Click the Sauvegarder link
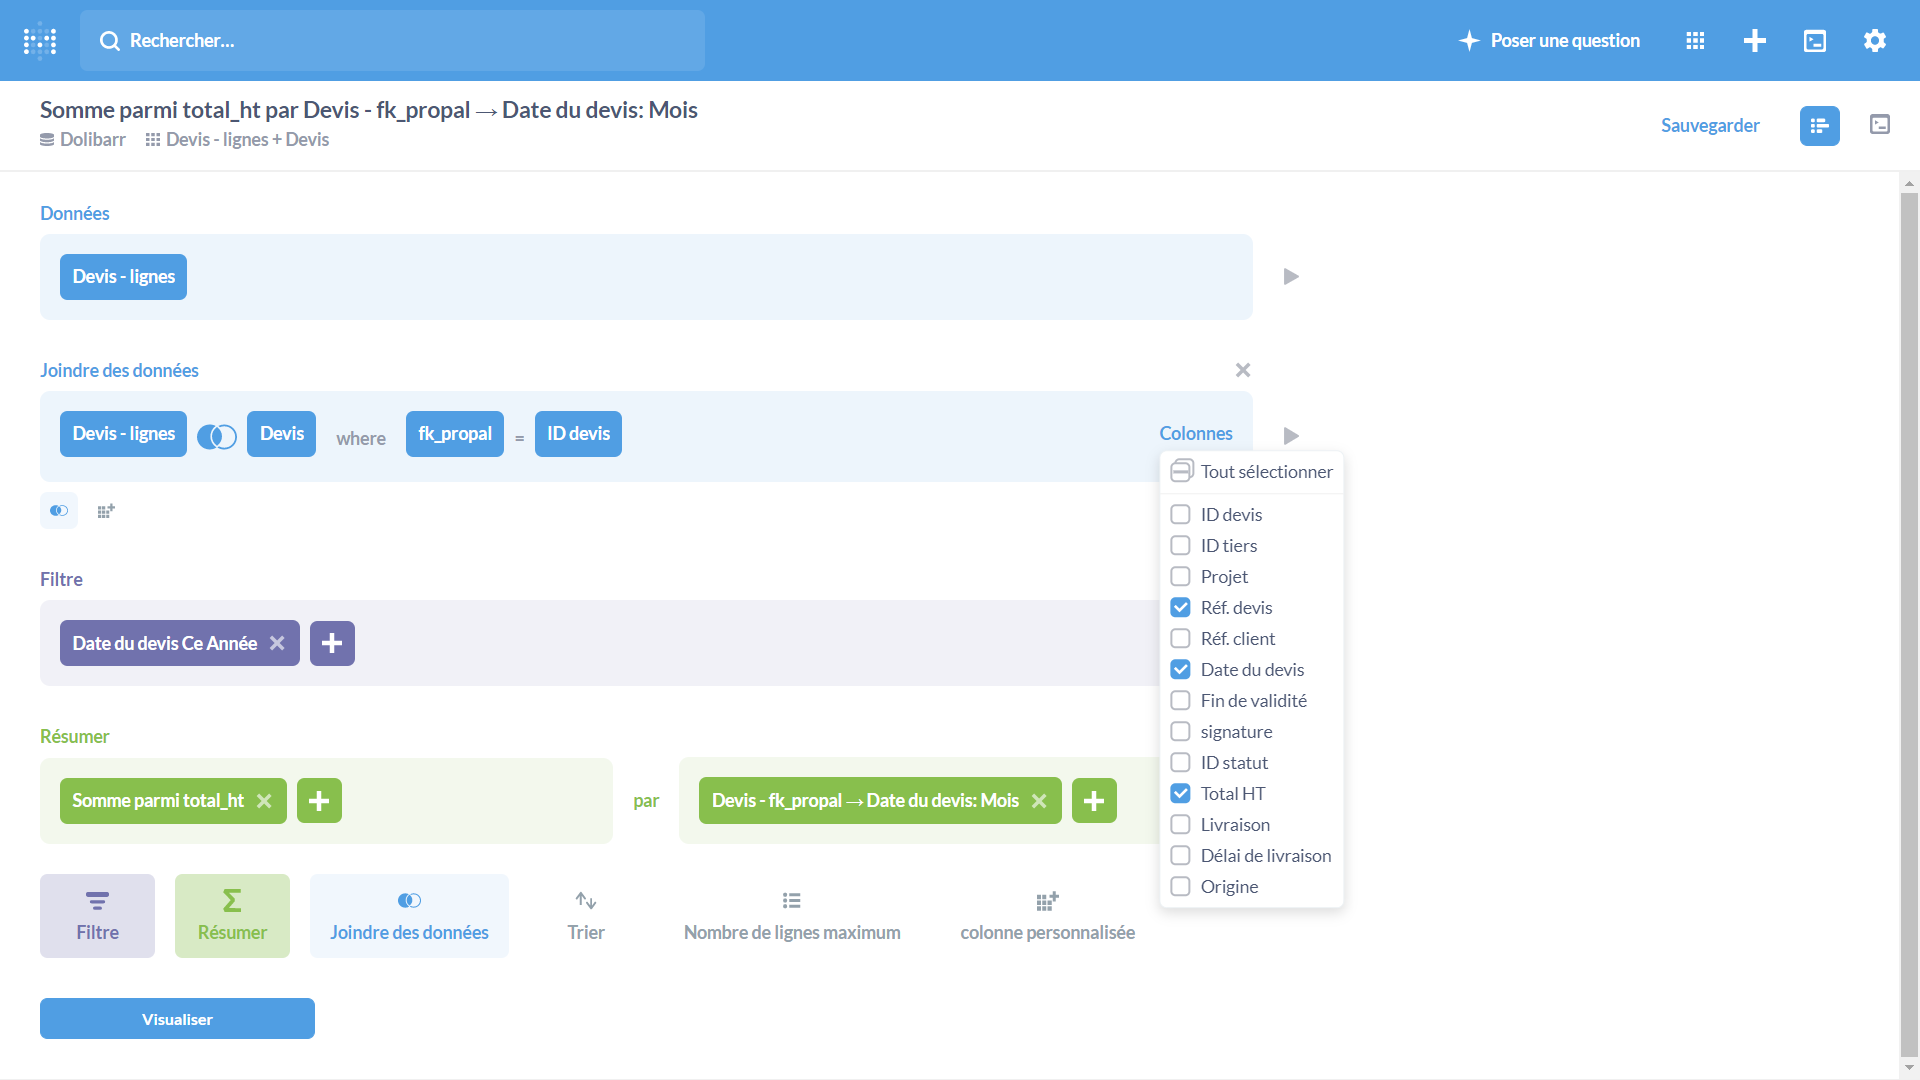The height and width of the screenshot is (1080, 1920). click(x=1710, y=126)
